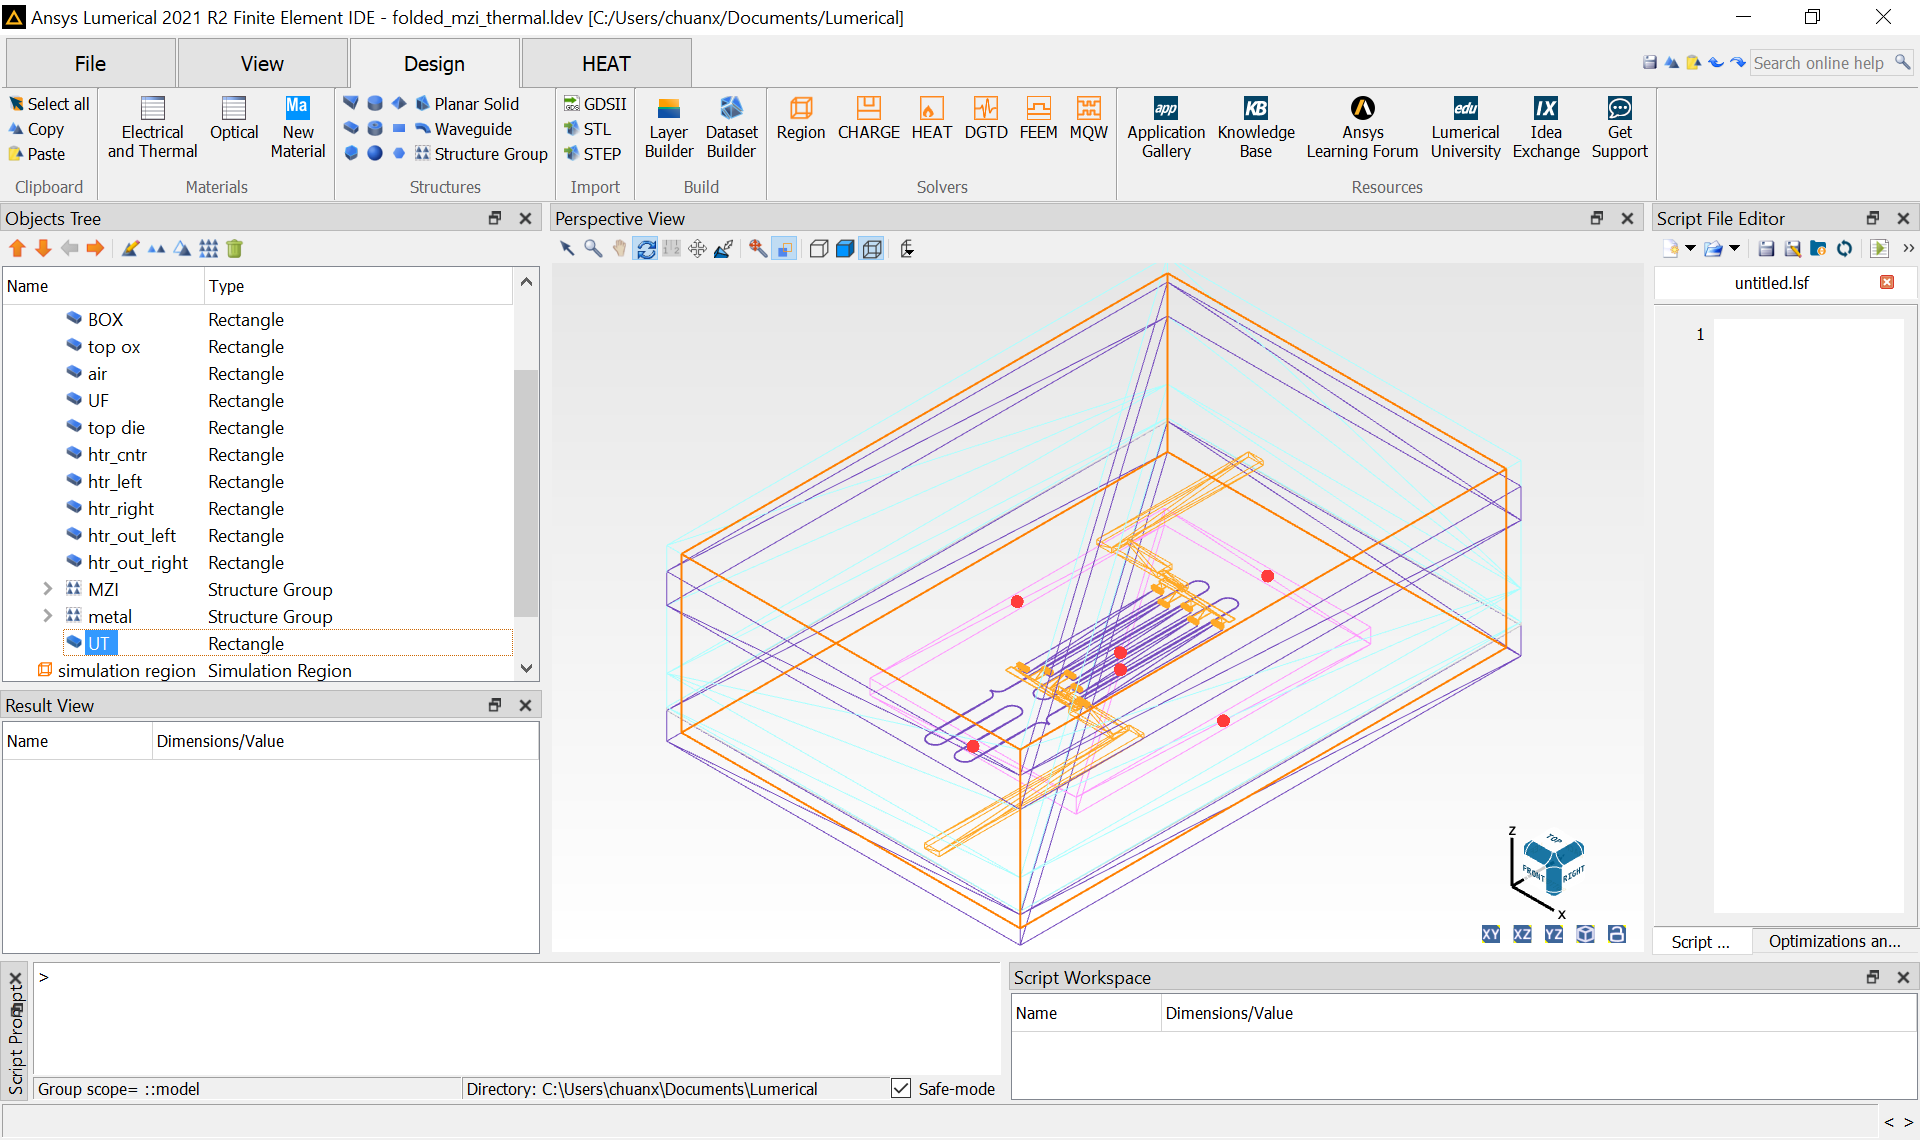
Task: Click the pencil edit object icon
Action: tap(130, 249)
